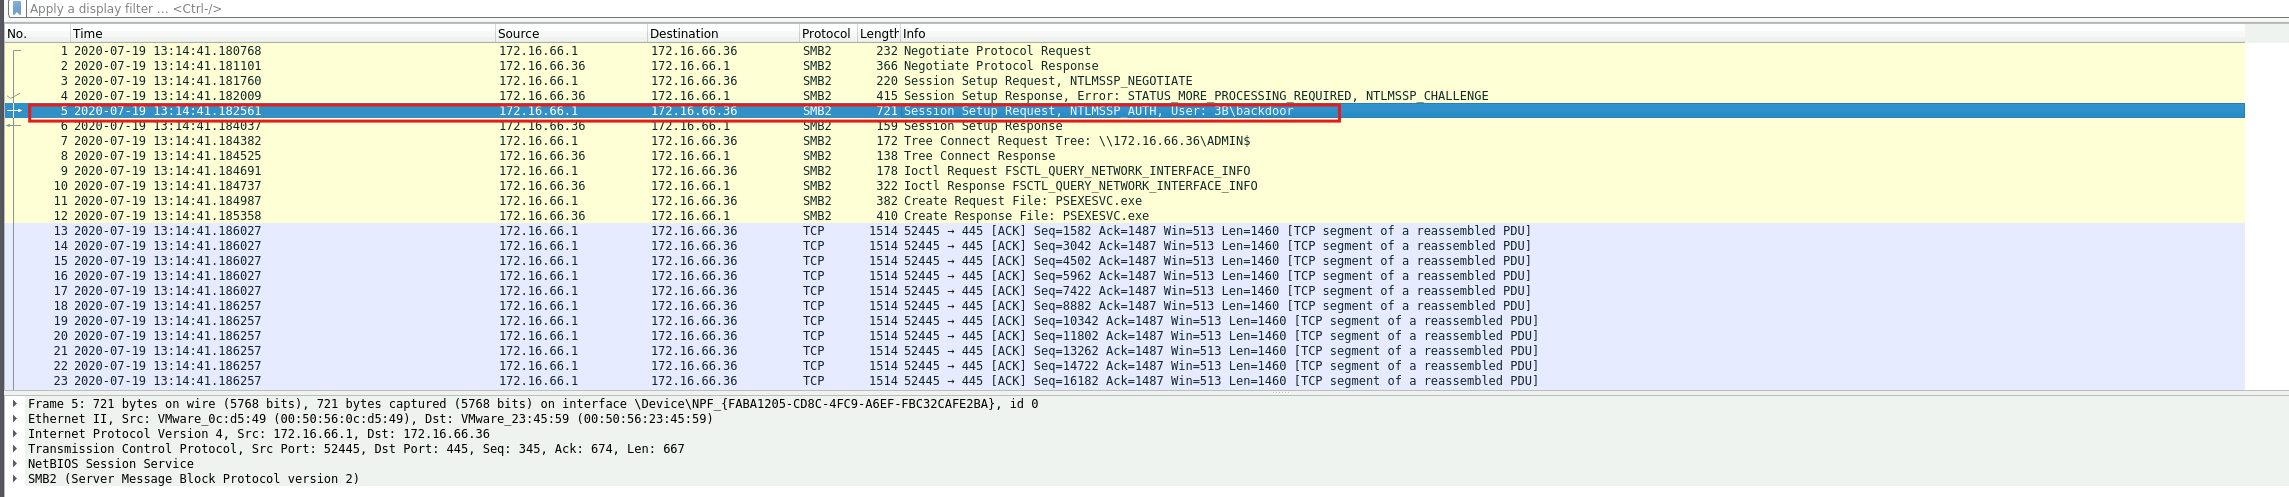Viewport: 2289px width, 497px height.
Task: Expand SMB2 Server Message Block row
Action: 15,479
